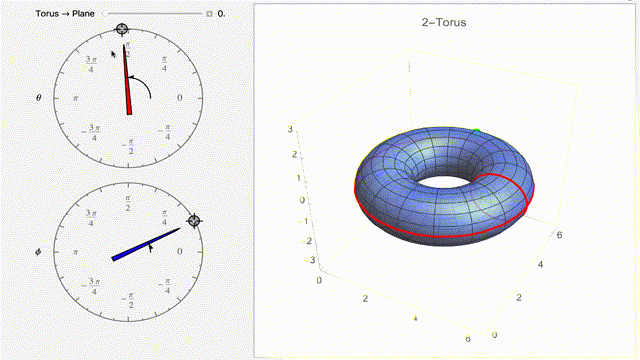Click the Torus → Plane slider thumb

pos(105,13)
